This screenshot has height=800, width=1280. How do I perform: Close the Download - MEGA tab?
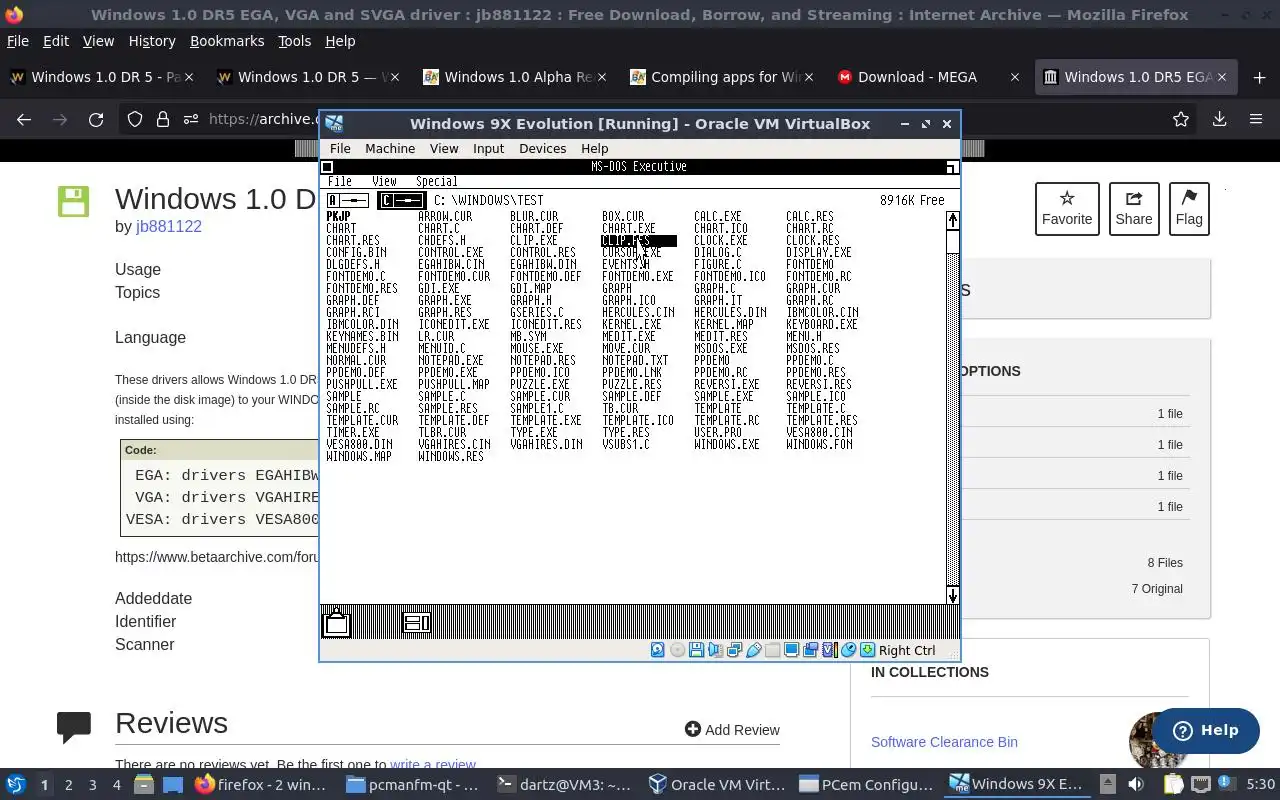click(x=1015, y=77)
